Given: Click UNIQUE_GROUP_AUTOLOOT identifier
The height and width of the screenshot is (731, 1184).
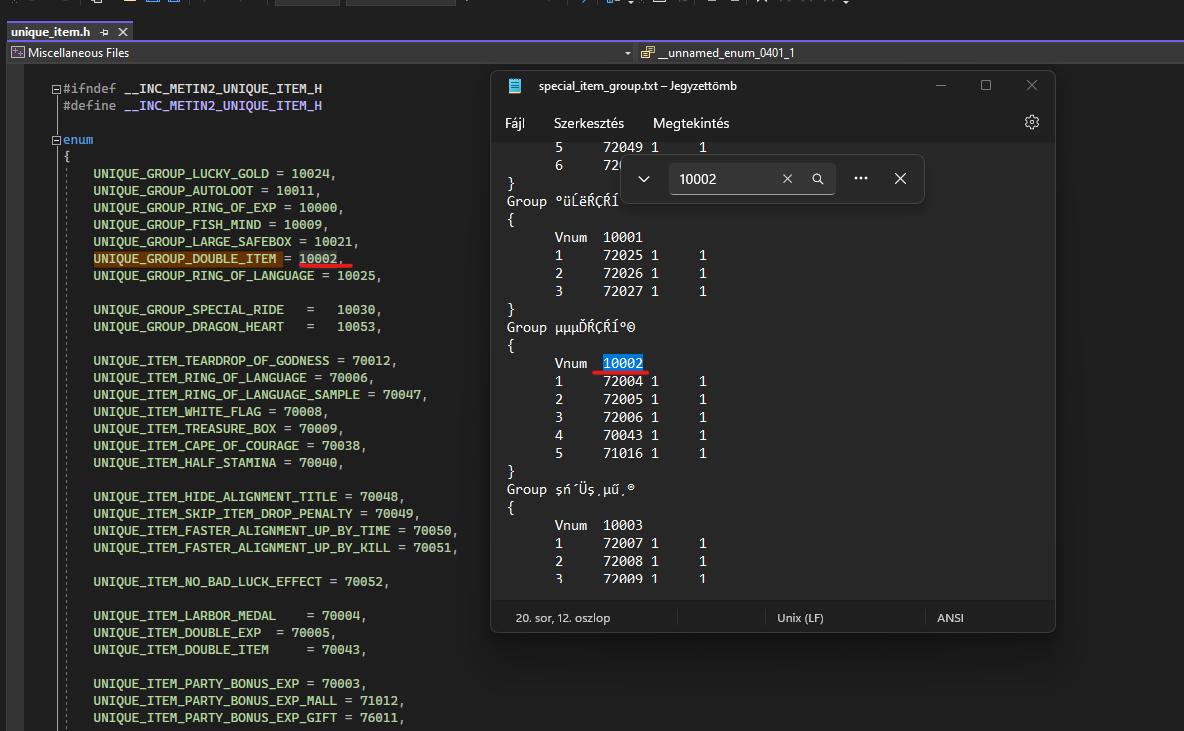Looking at the screenshot, I should pyautogui.click(x=174, y=191).
